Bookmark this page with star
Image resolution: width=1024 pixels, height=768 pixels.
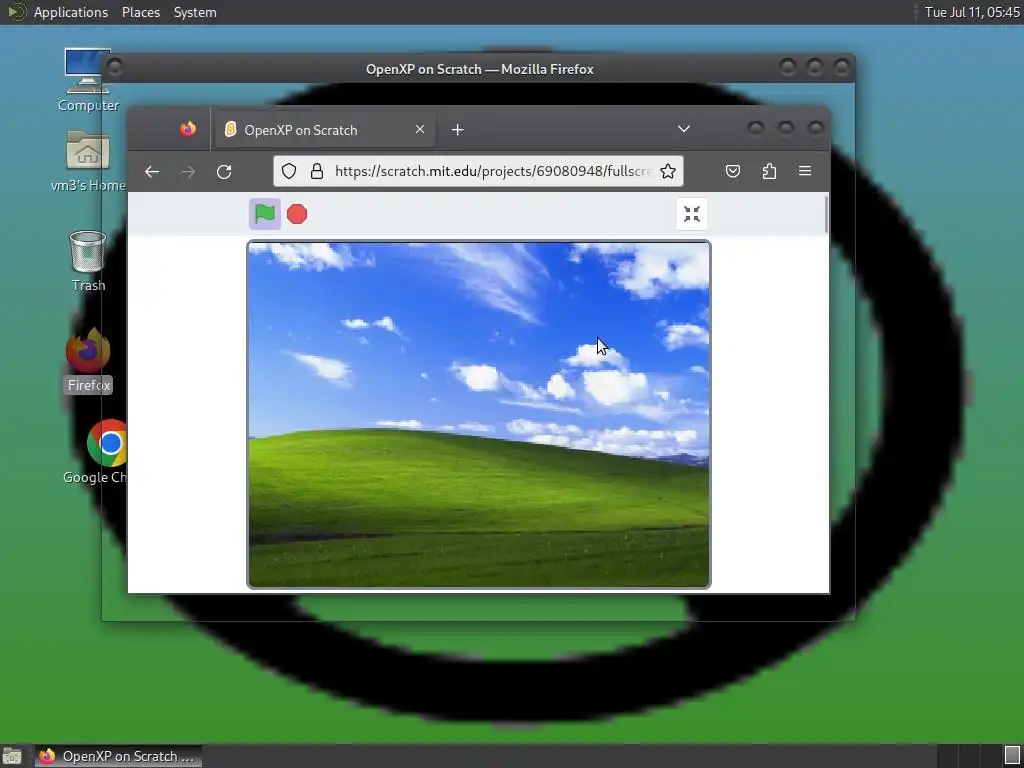click(667, 171)
